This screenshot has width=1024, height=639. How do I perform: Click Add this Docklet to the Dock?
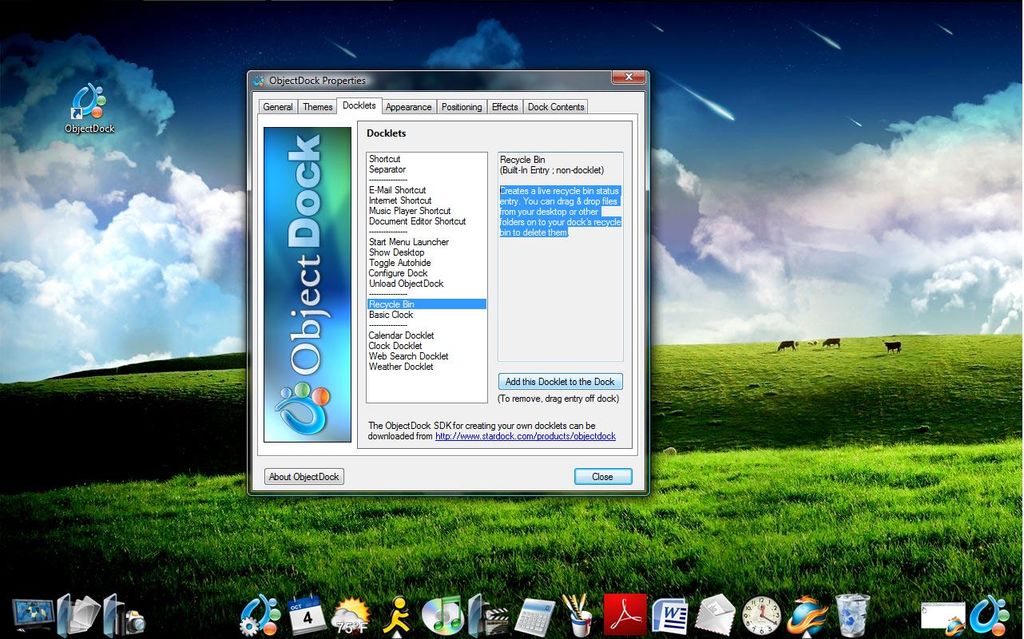click(560, 381)
